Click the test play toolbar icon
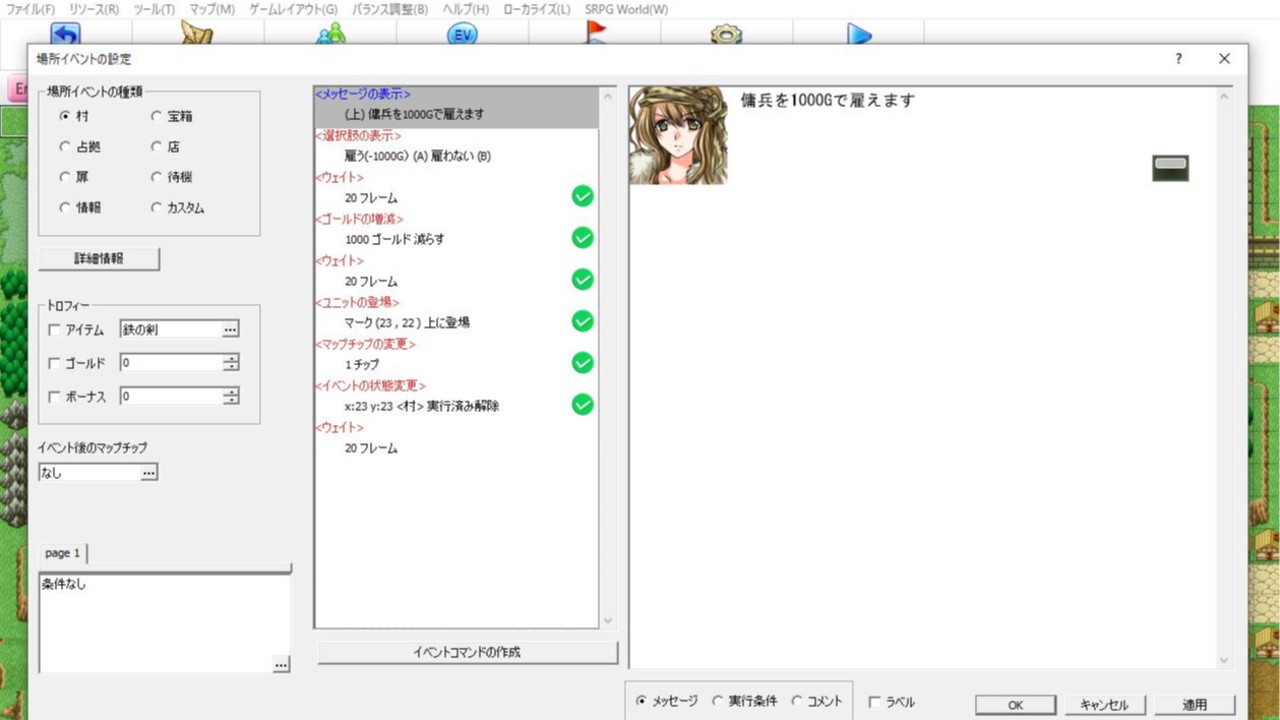 pyautogui.click(x=859, y=33)
